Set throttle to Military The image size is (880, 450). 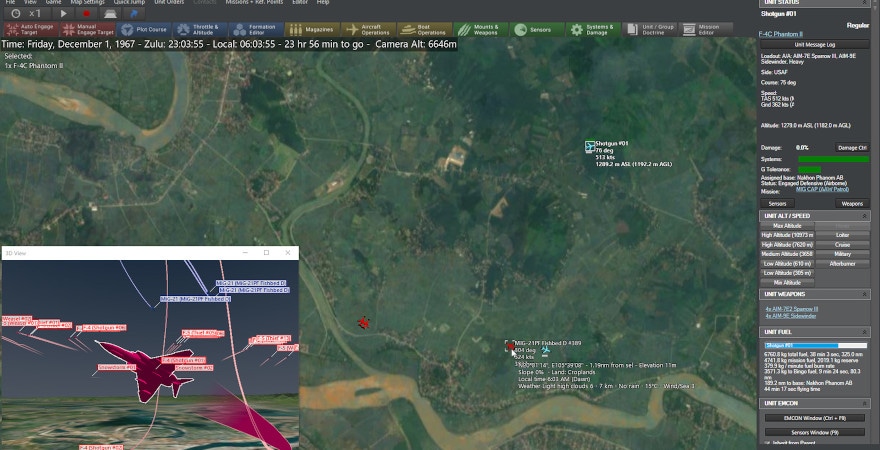tap(842, 254)
